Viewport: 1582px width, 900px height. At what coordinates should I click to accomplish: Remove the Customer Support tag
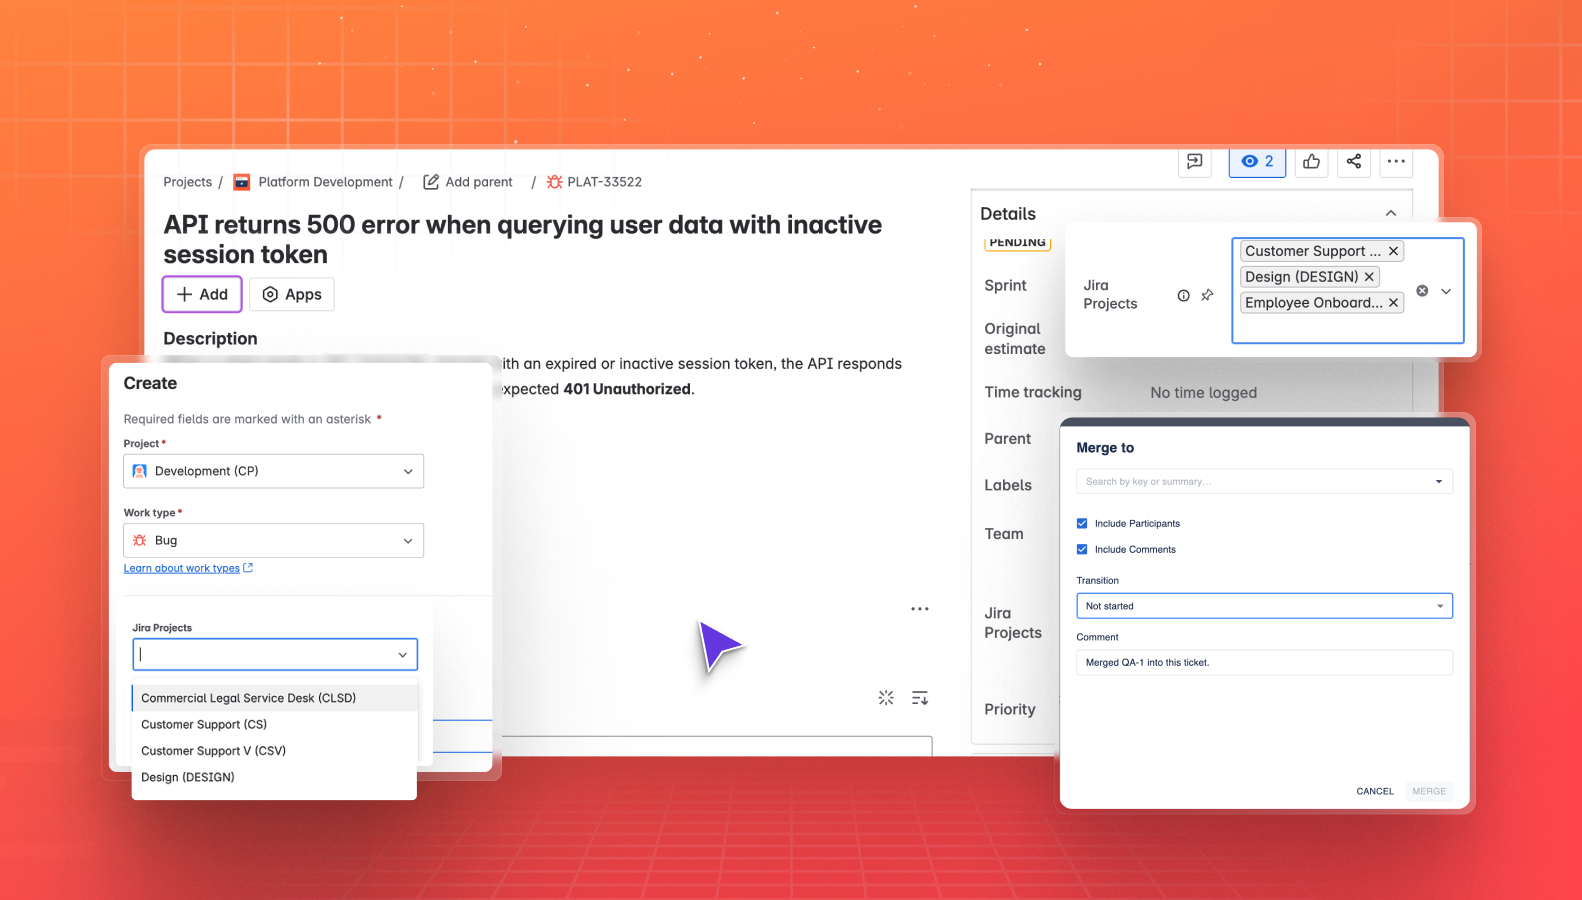click(1393, 251)
